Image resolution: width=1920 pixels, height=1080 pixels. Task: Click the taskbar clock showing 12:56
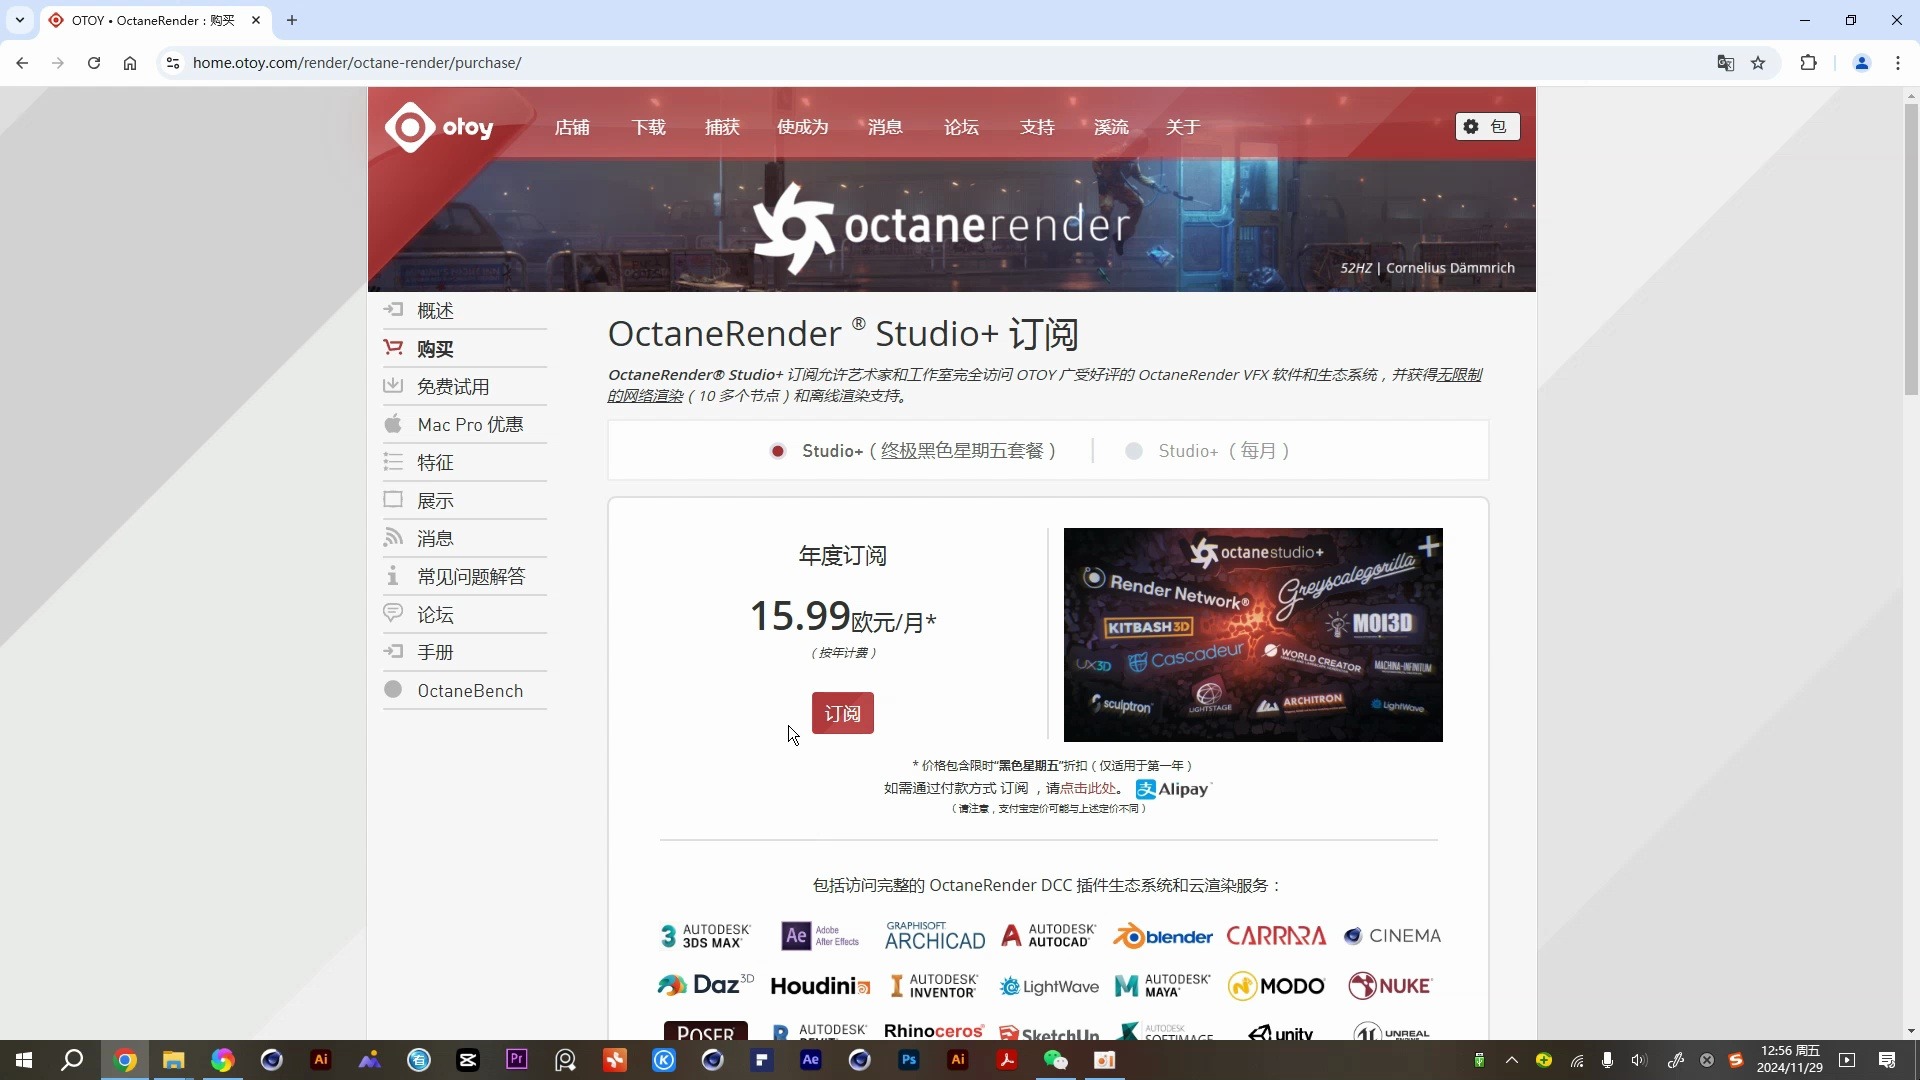pos(1790,1060)
